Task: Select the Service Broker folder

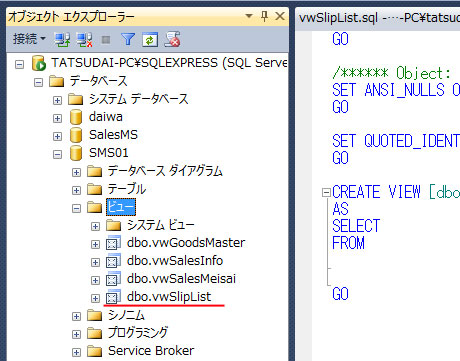Action: [151, 351]
